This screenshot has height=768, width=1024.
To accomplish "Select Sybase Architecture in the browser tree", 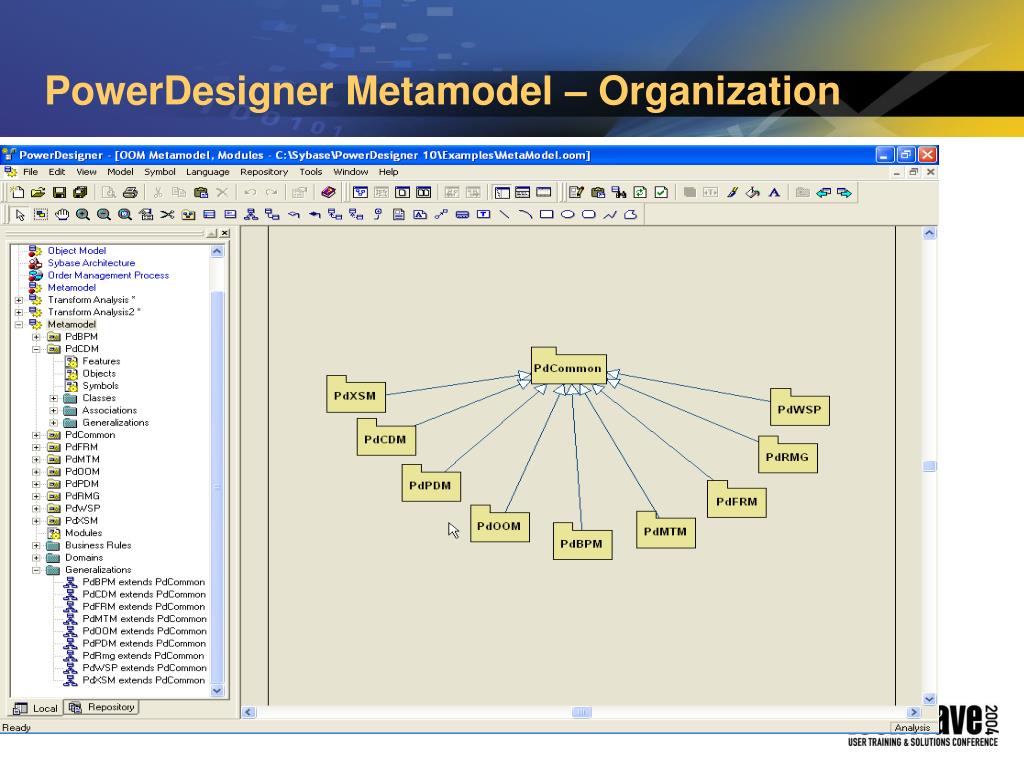I will click(x=91, y=263).
